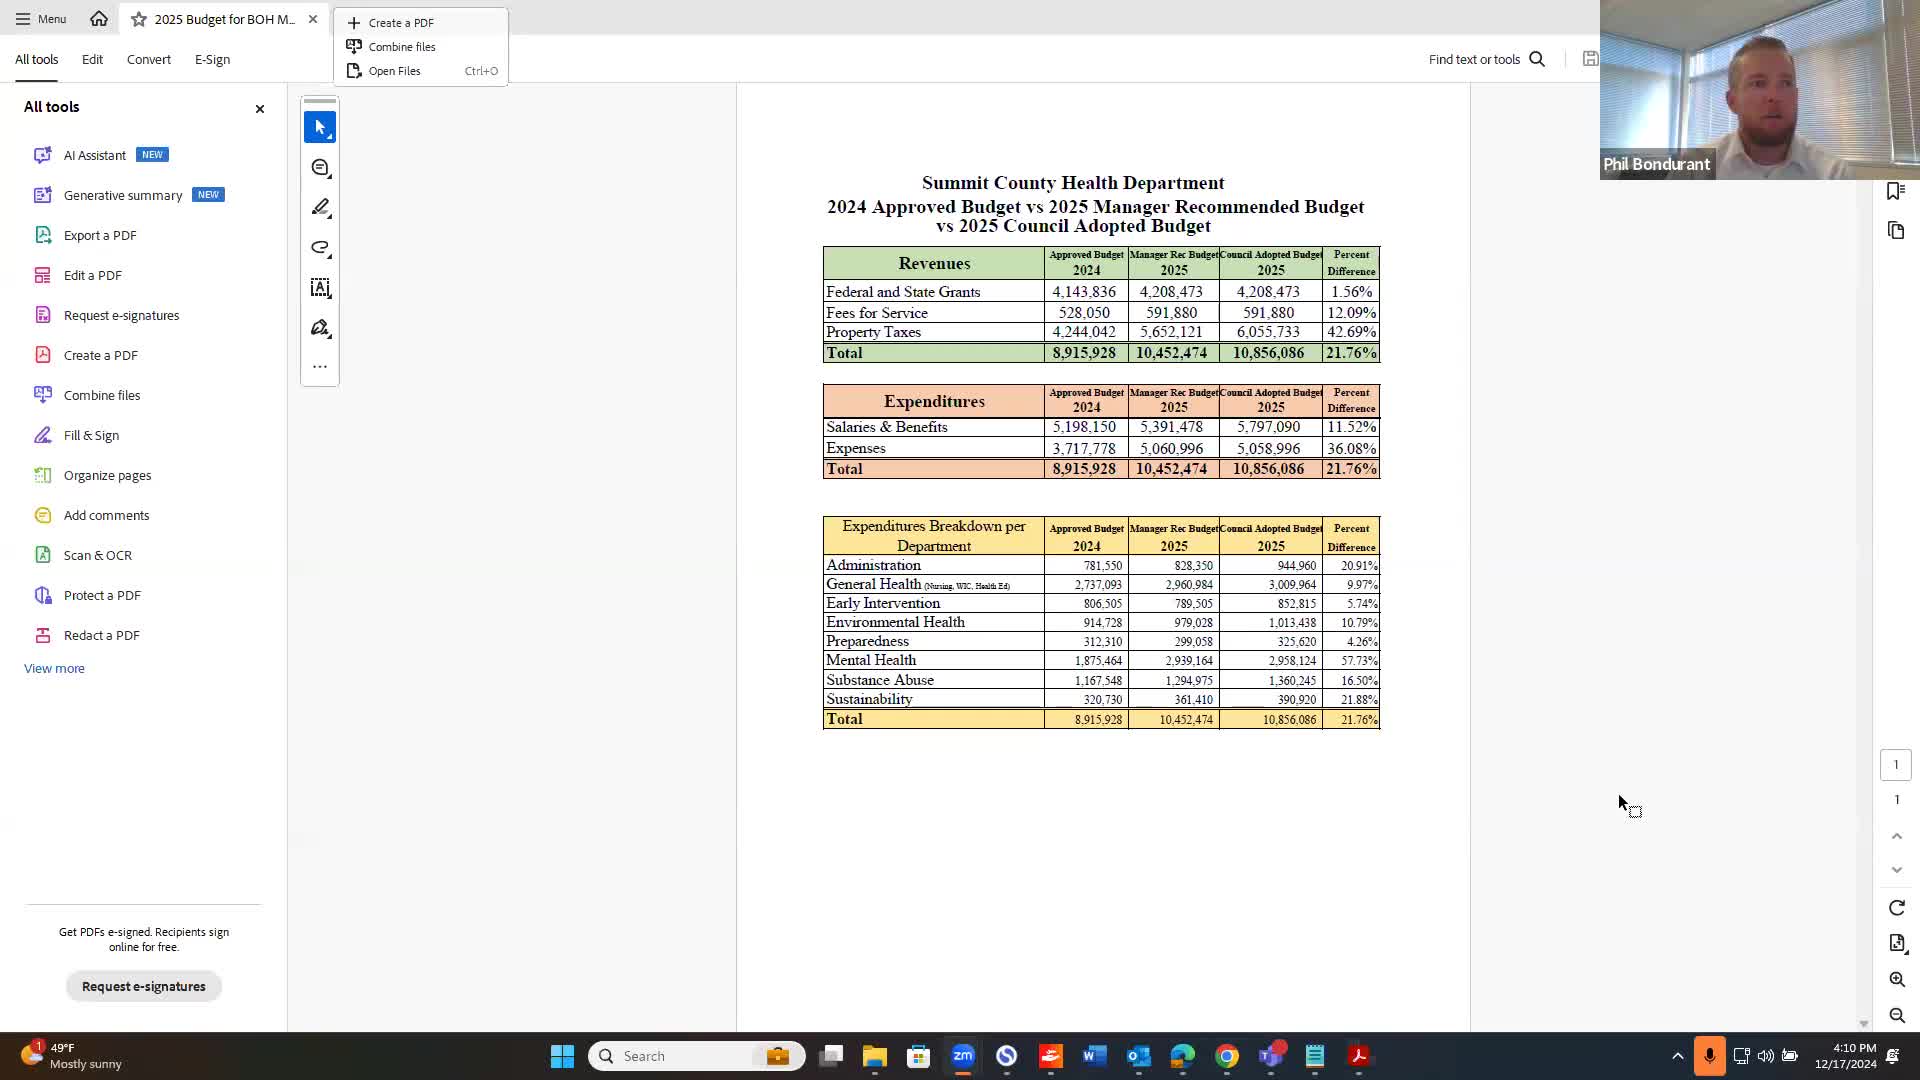Screen dimensions: 1920x1080
Task: Open Fill & Sign tool
Action: click(x=91, y=435)
